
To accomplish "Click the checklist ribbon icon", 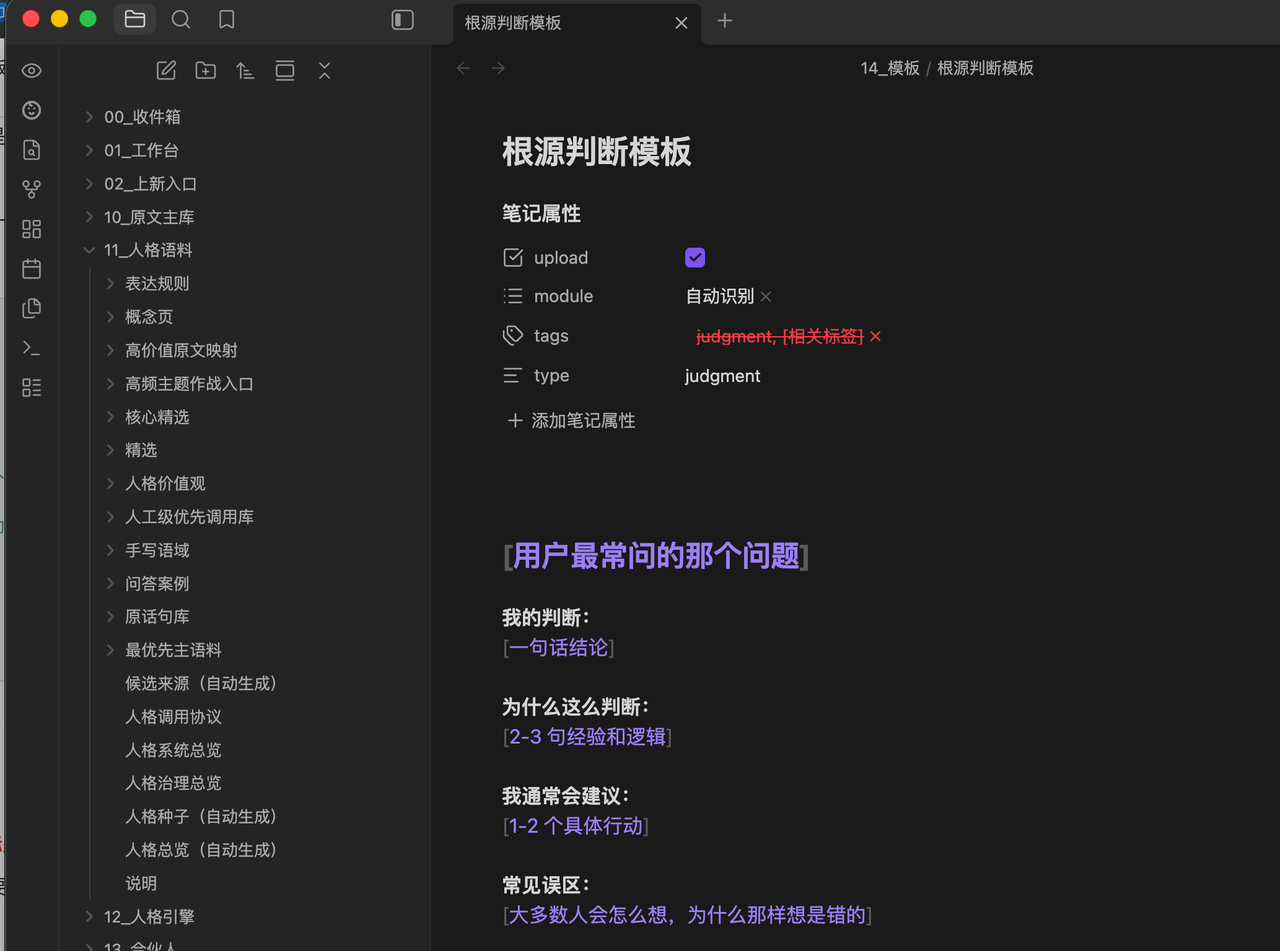I will pos(32,388).
